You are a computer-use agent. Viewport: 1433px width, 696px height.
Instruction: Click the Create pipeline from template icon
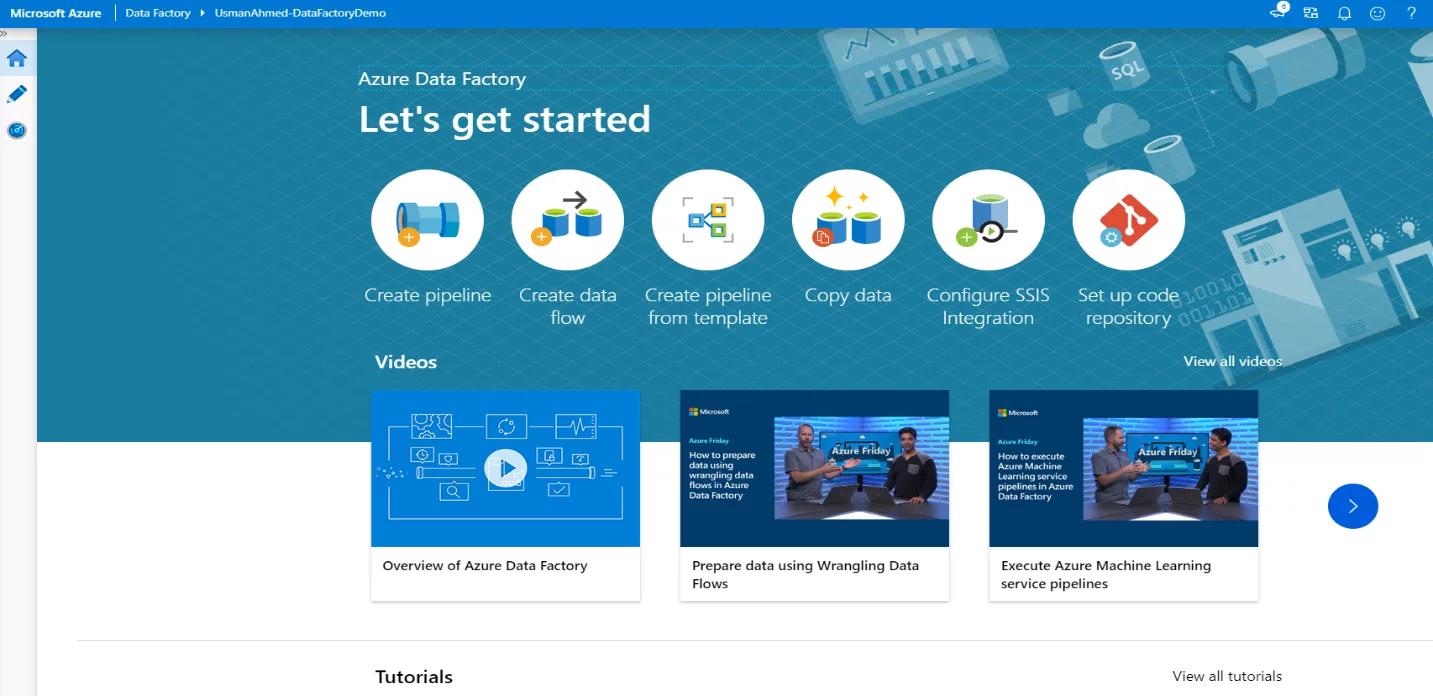click(708, 220)
